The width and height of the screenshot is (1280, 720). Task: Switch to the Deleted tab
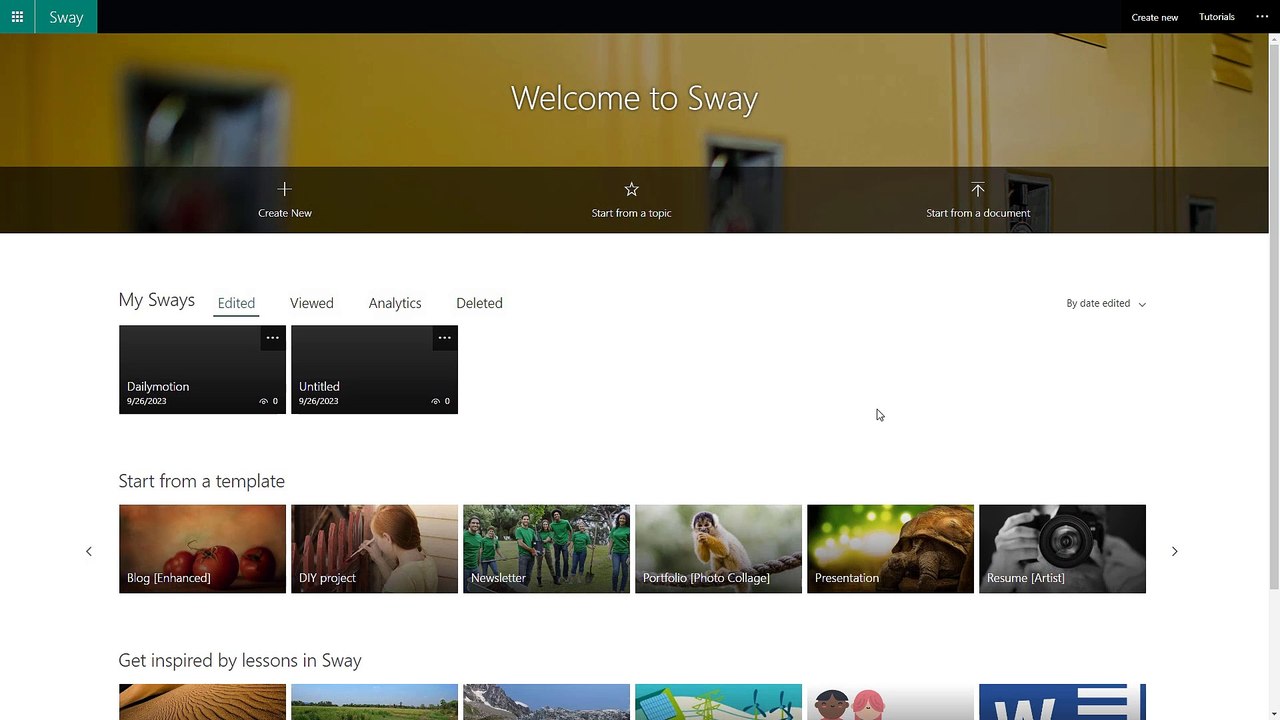pos(479,303)
